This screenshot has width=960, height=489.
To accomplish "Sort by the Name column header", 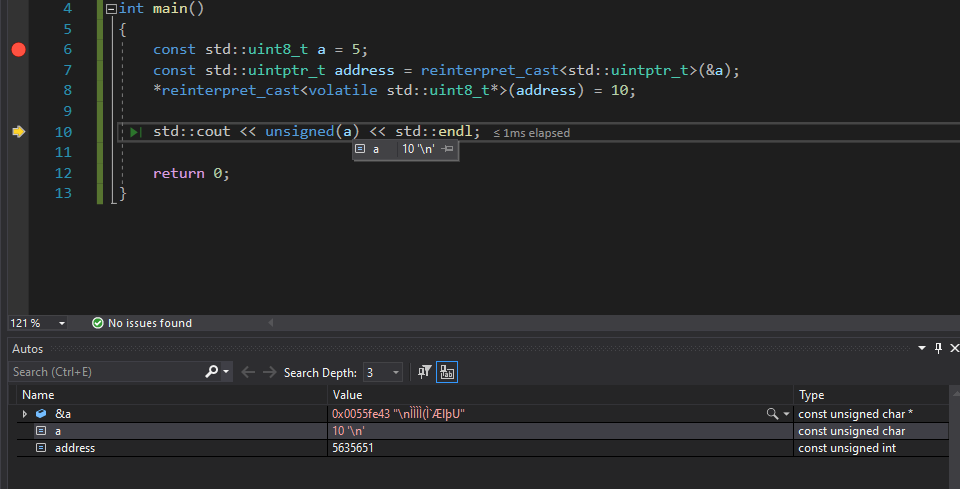I will pyautogui.click(x=172, y=395).
